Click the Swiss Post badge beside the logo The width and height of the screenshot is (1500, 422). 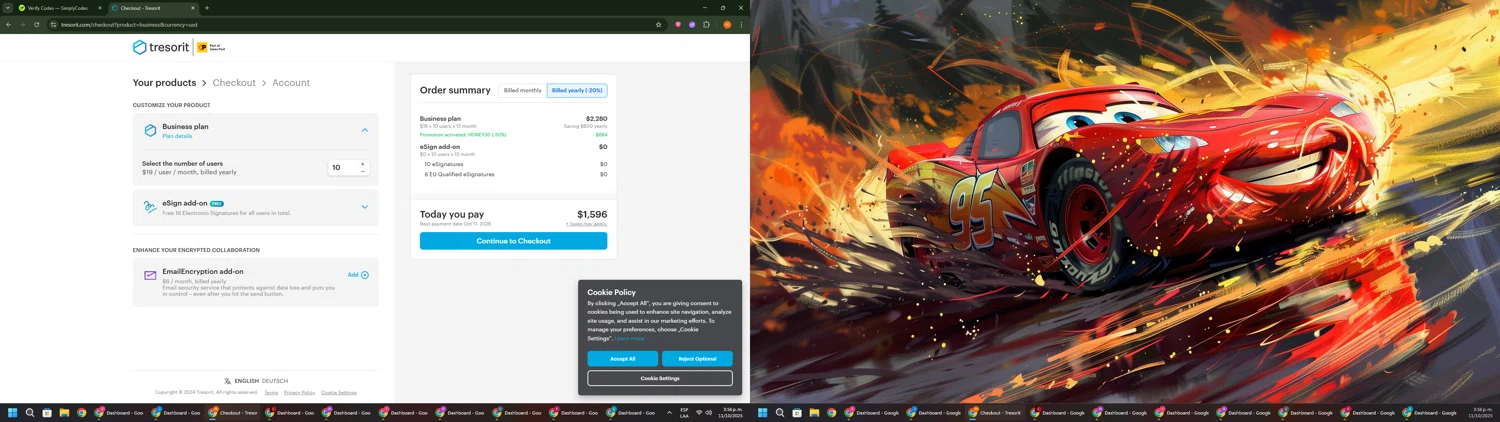[211, 47]
